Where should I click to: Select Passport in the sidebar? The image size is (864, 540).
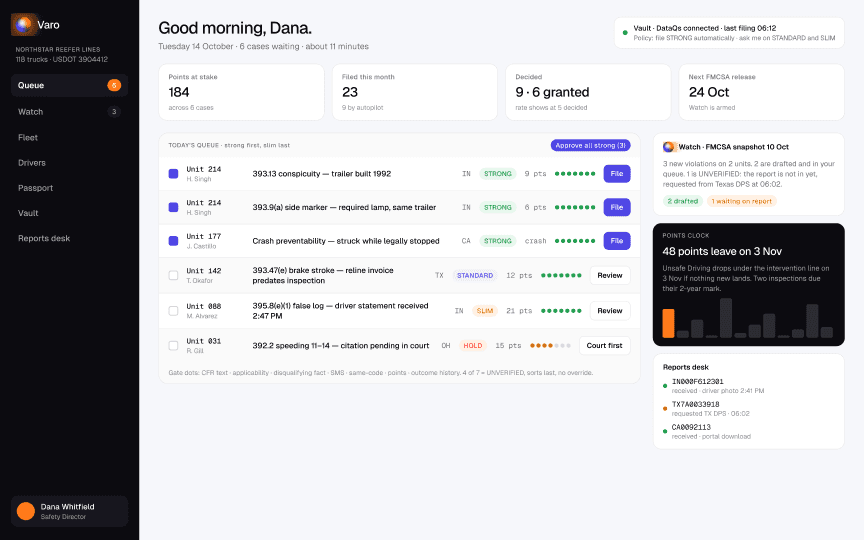tap(69, 188)
